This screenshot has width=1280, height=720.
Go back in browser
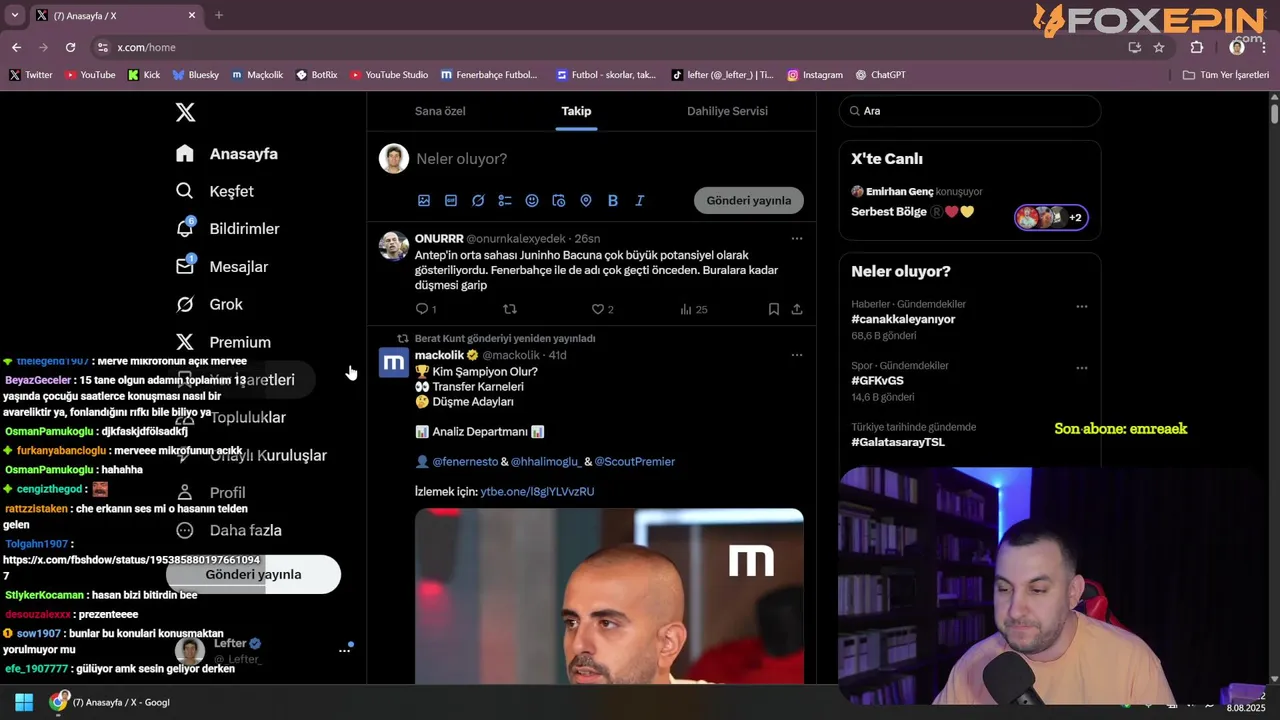16,47
